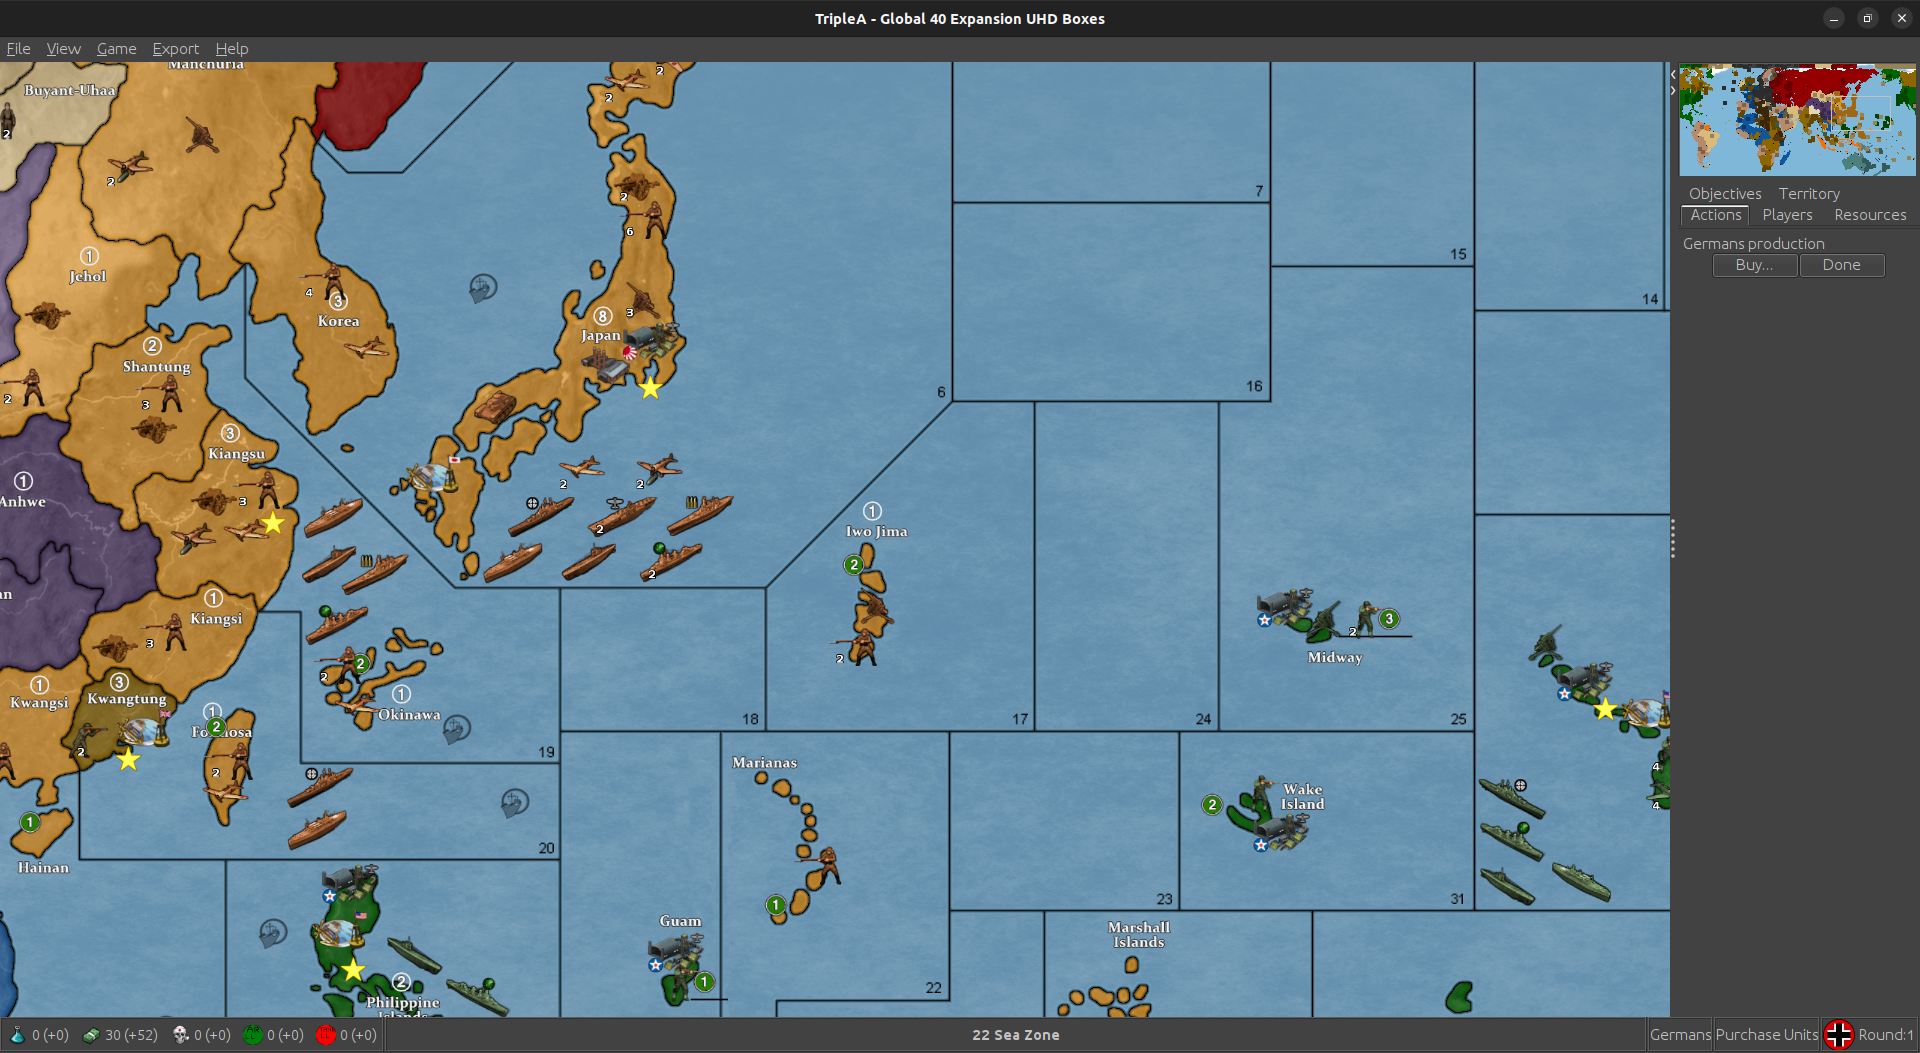
Task: Click the Japan factory complex icon
Action: (606, 368)
